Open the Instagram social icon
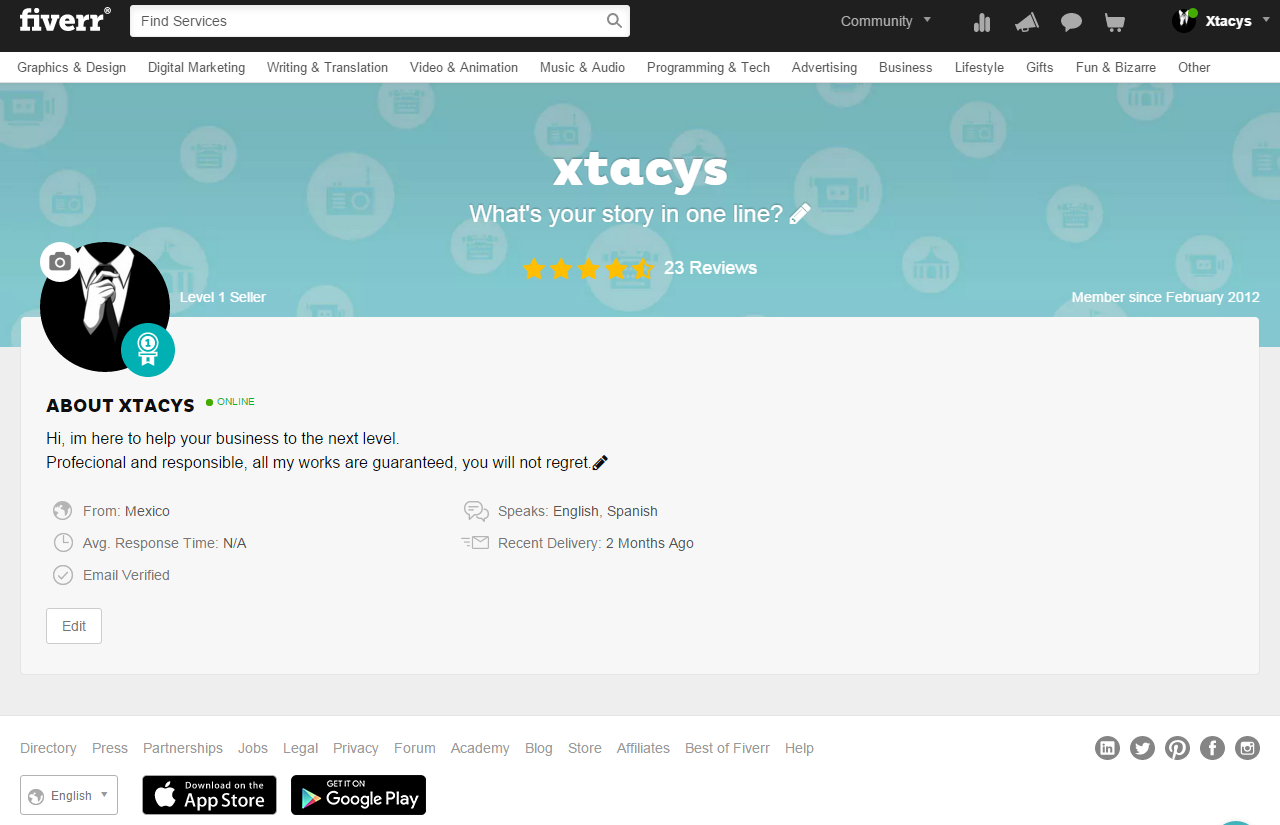 pos(1247,748)
